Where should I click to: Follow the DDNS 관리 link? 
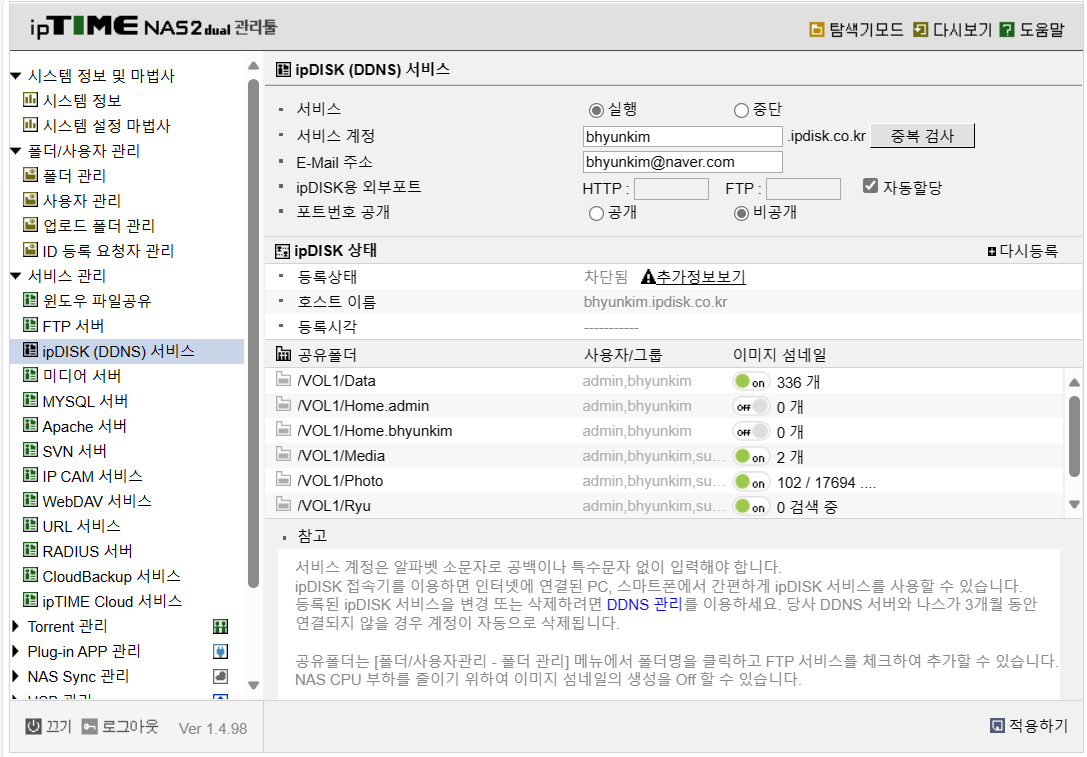644,604
